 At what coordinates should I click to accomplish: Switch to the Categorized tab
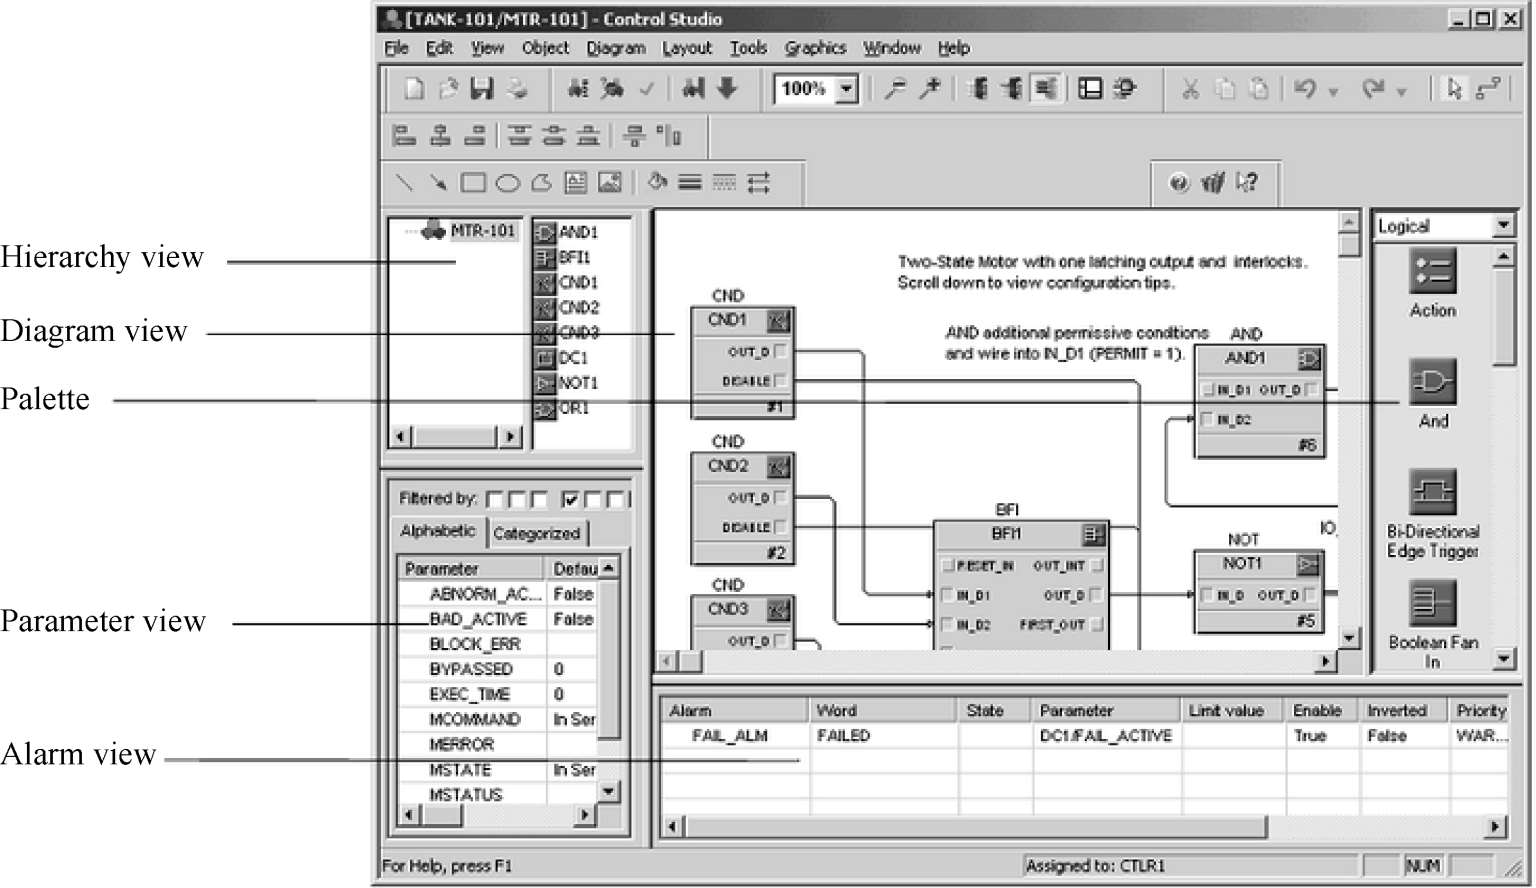tap(536, 533)
